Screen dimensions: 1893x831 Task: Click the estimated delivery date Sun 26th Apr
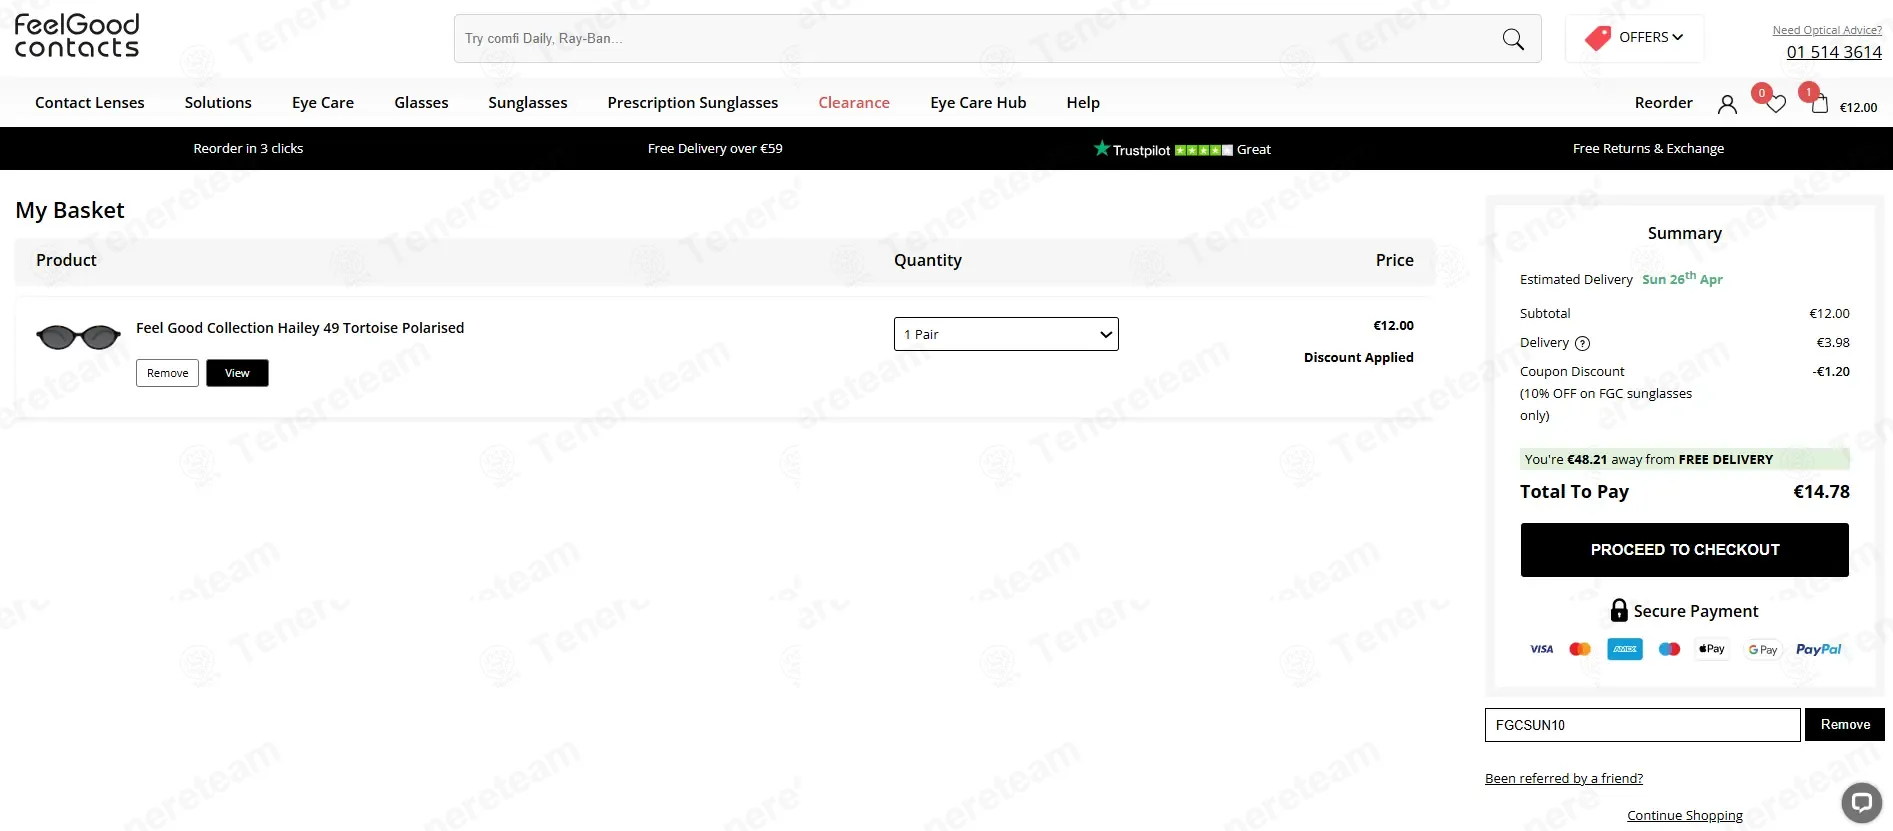(1682, 278)
